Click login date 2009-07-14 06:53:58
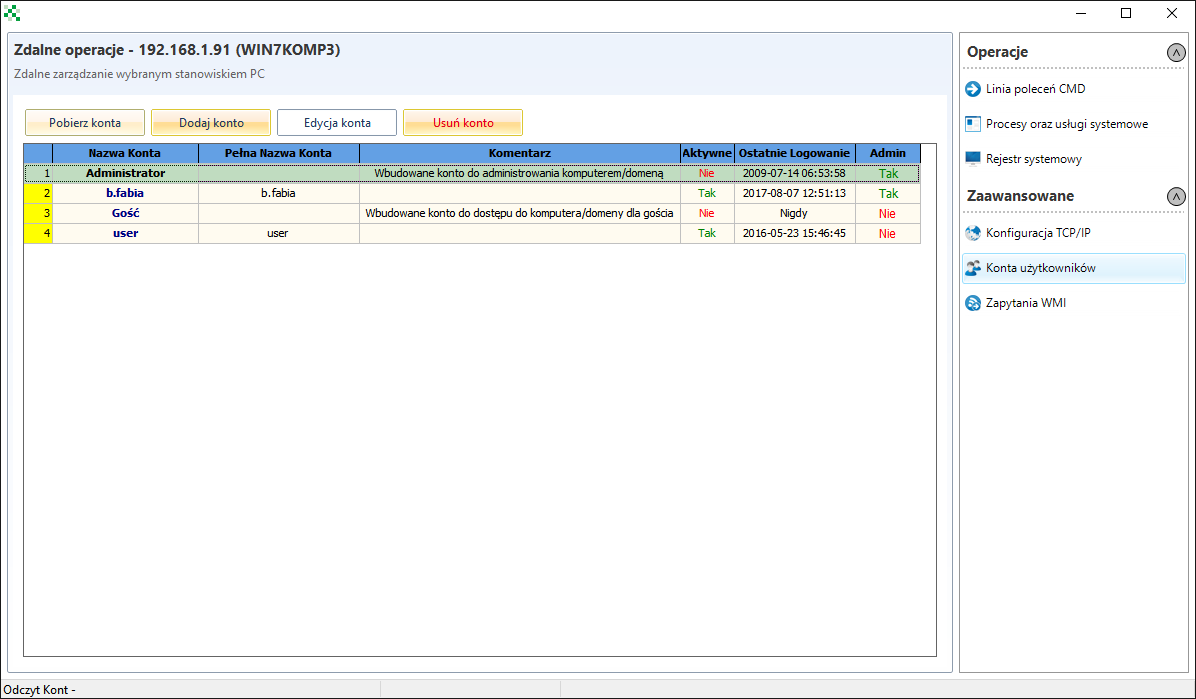Viewport: 1196px width, 699px height. (794, 173)
